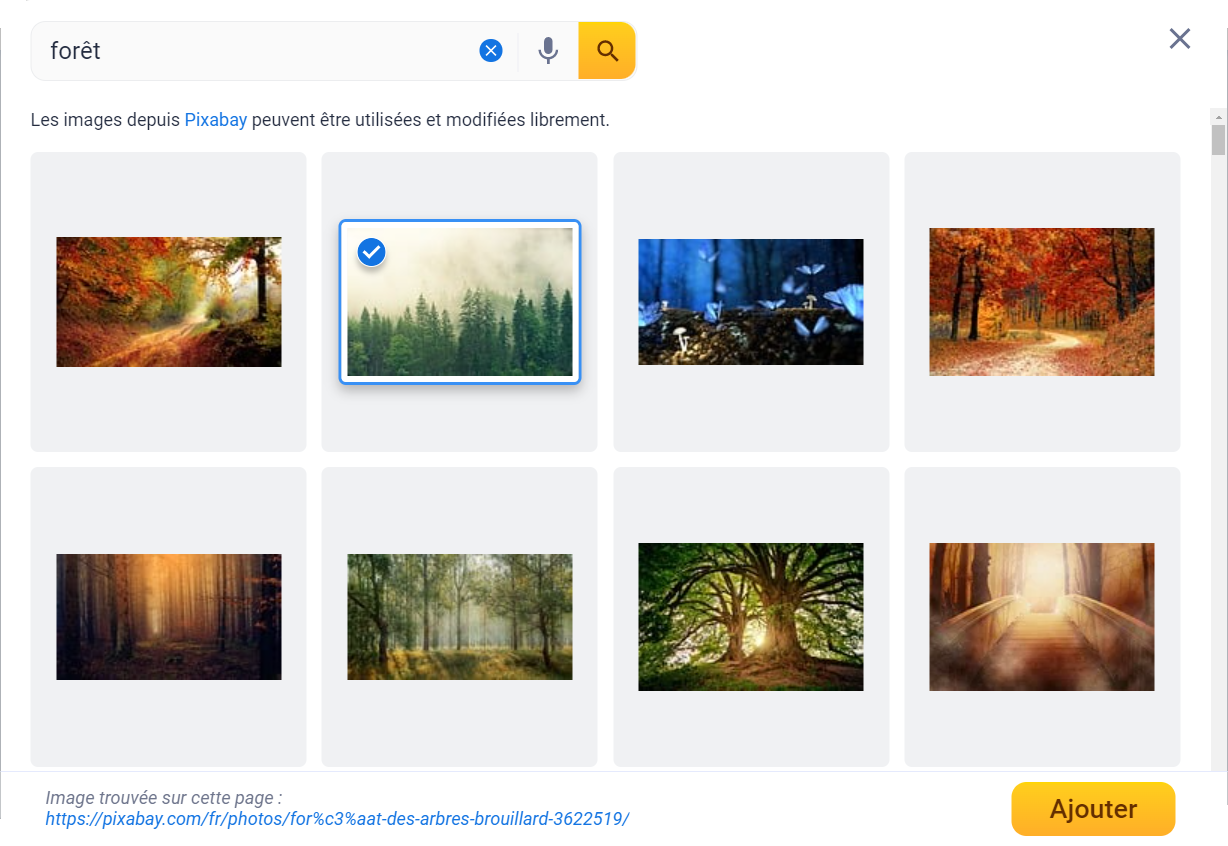Click in the search field containing forêt
This screenshot has height=846, width=1228.
(250, 51)
